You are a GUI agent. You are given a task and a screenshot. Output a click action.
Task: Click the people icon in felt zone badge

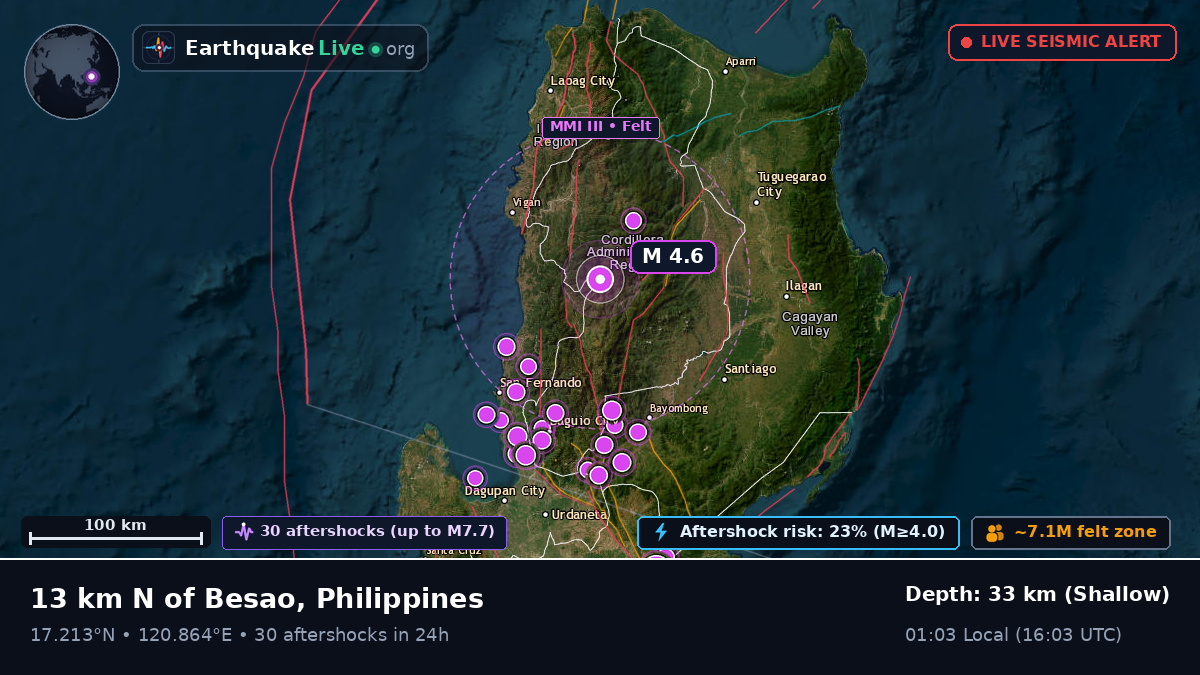(995, 533)
